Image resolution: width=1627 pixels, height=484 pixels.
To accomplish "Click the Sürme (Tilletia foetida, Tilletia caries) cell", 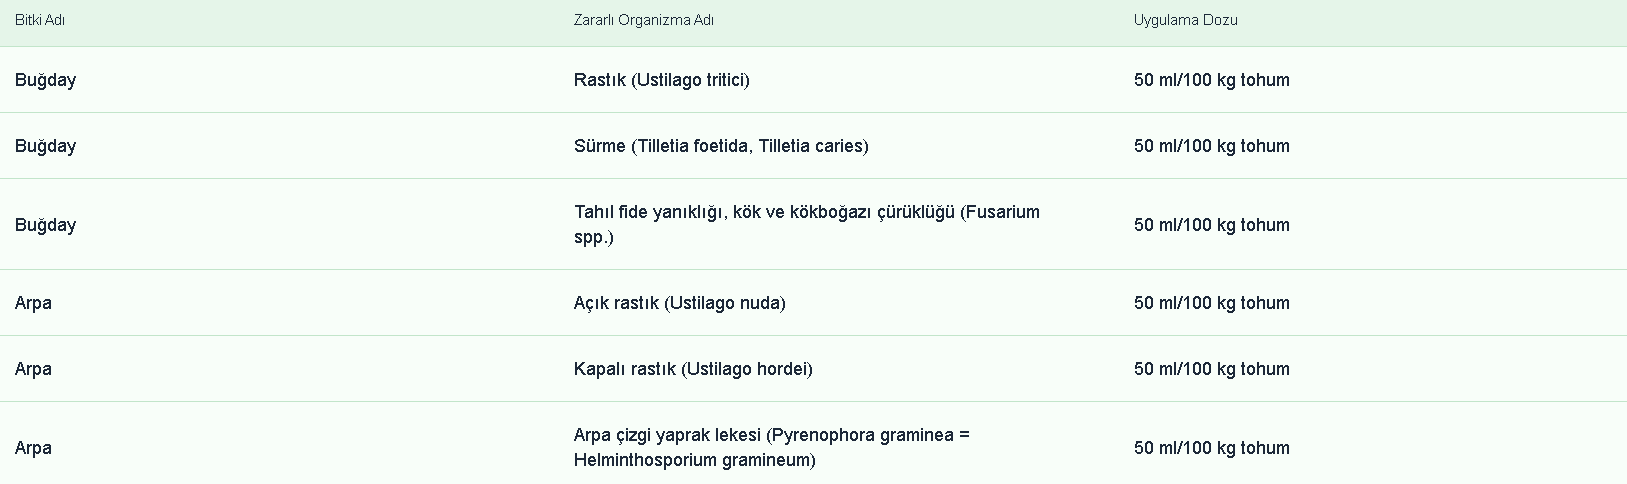I will point(721,146).
